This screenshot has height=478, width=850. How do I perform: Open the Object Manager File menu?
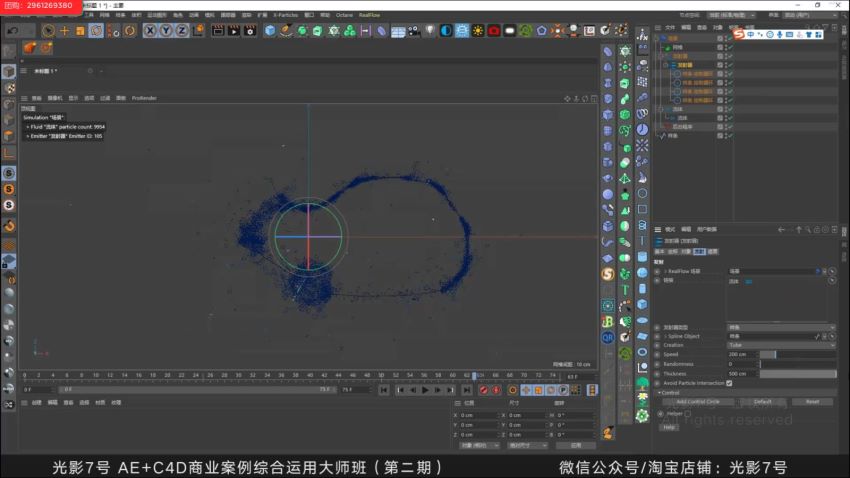(671, 27)
